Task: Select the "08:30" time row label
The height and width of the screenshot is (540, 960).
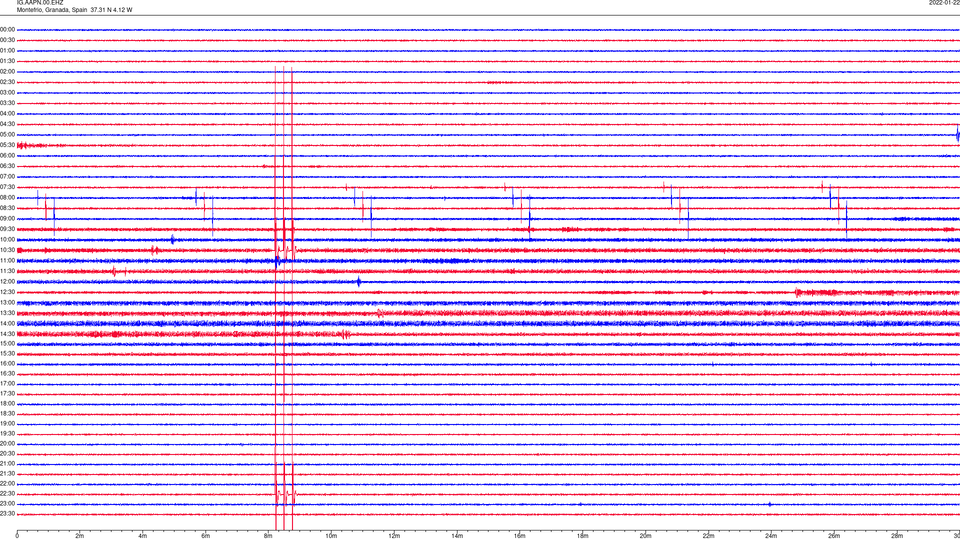Action: point(7,208)
